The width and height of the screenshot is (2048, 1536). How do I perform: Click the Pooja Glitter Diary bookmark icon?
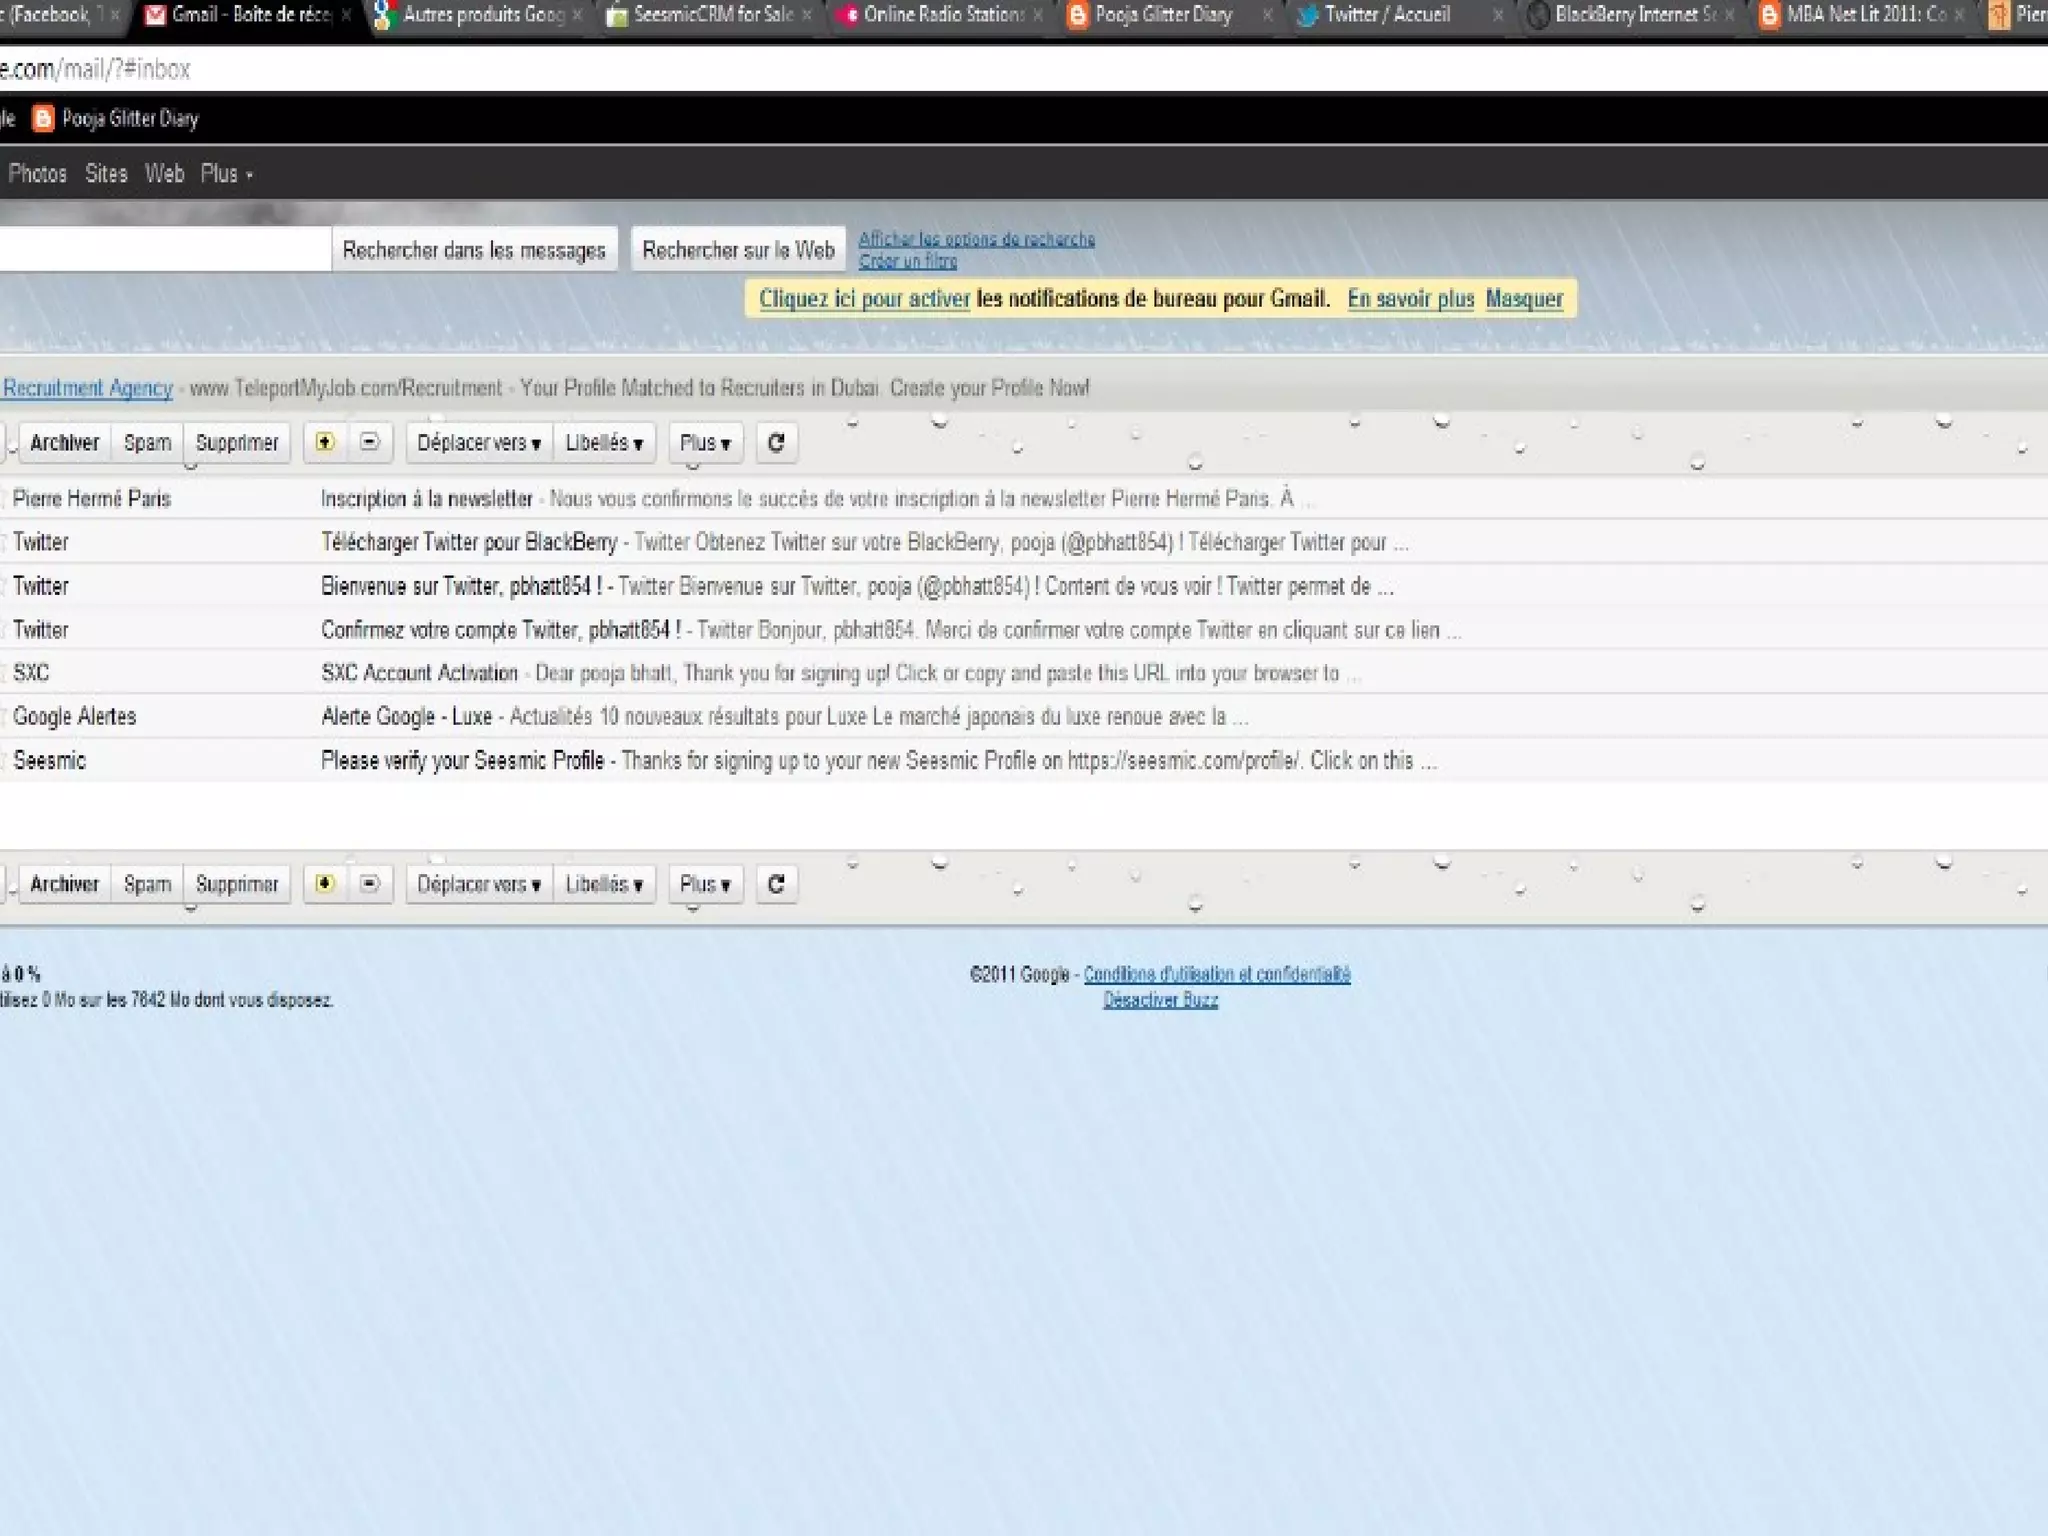pyautogui.click(x=43, y=119)
